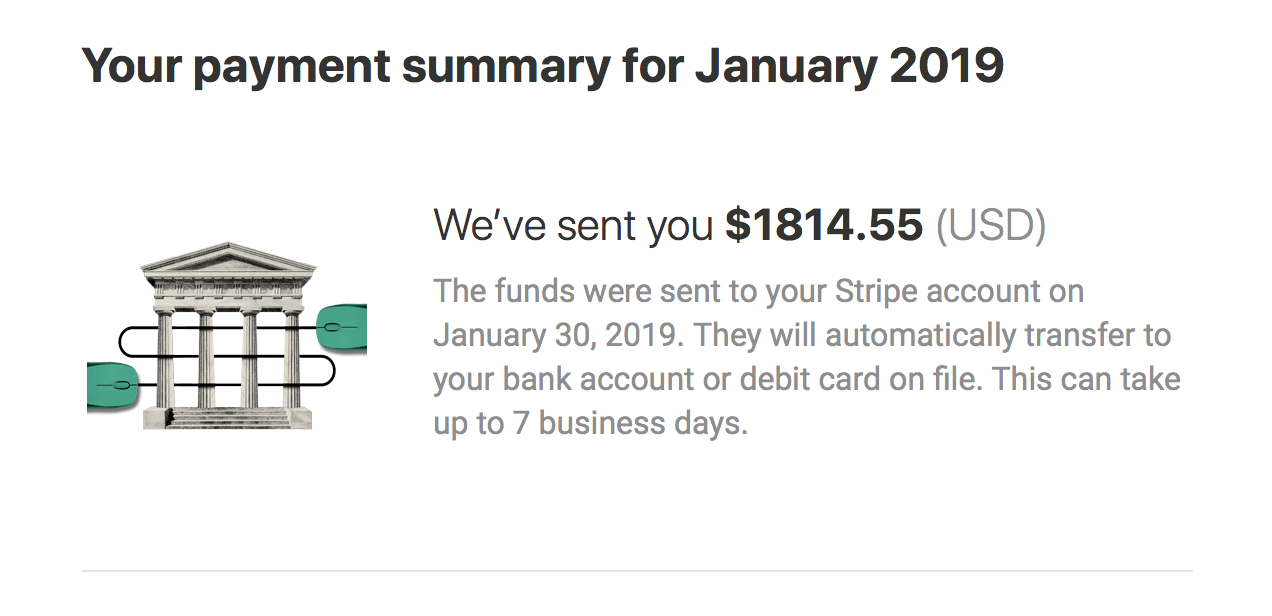Click the green mouse on the illustration's right
Viewport: 1272px width, 616px height.
click(x=343, y=326)
